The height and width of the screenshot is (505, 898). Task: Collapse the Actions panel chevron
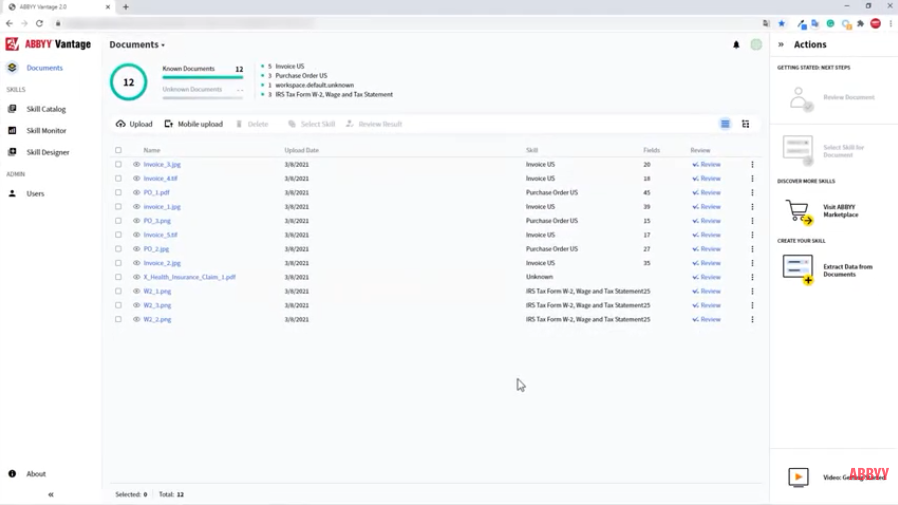pyautogui.click(x=781, y=44)
